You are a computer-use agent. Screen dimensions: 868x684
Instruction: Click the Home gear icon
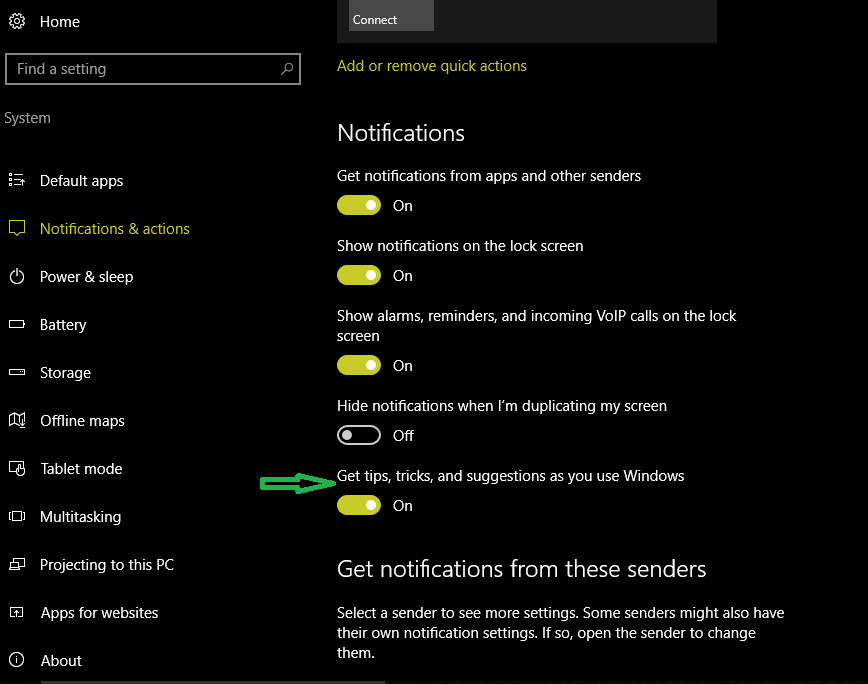[17, 21]
